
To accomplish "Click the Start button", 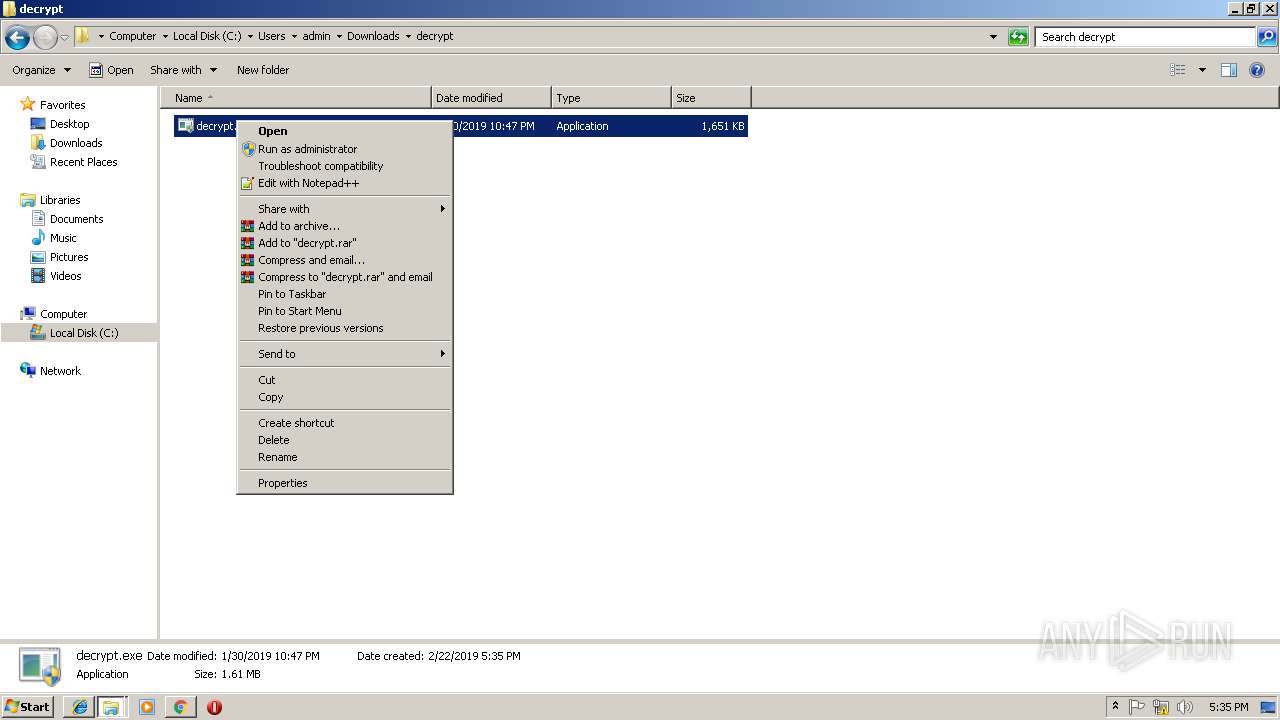I will point(27,706).
